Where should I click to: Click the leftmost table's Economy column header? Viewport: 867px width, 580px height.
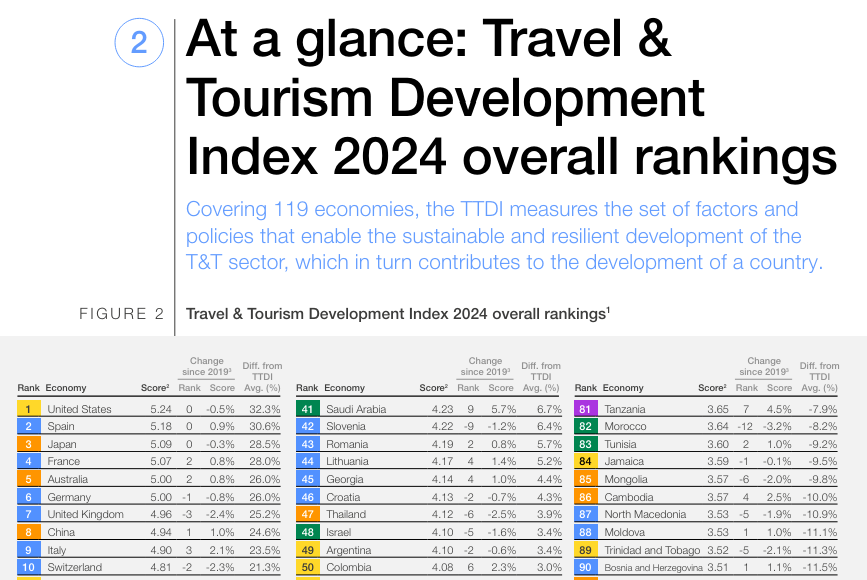[x=65, y=388]
